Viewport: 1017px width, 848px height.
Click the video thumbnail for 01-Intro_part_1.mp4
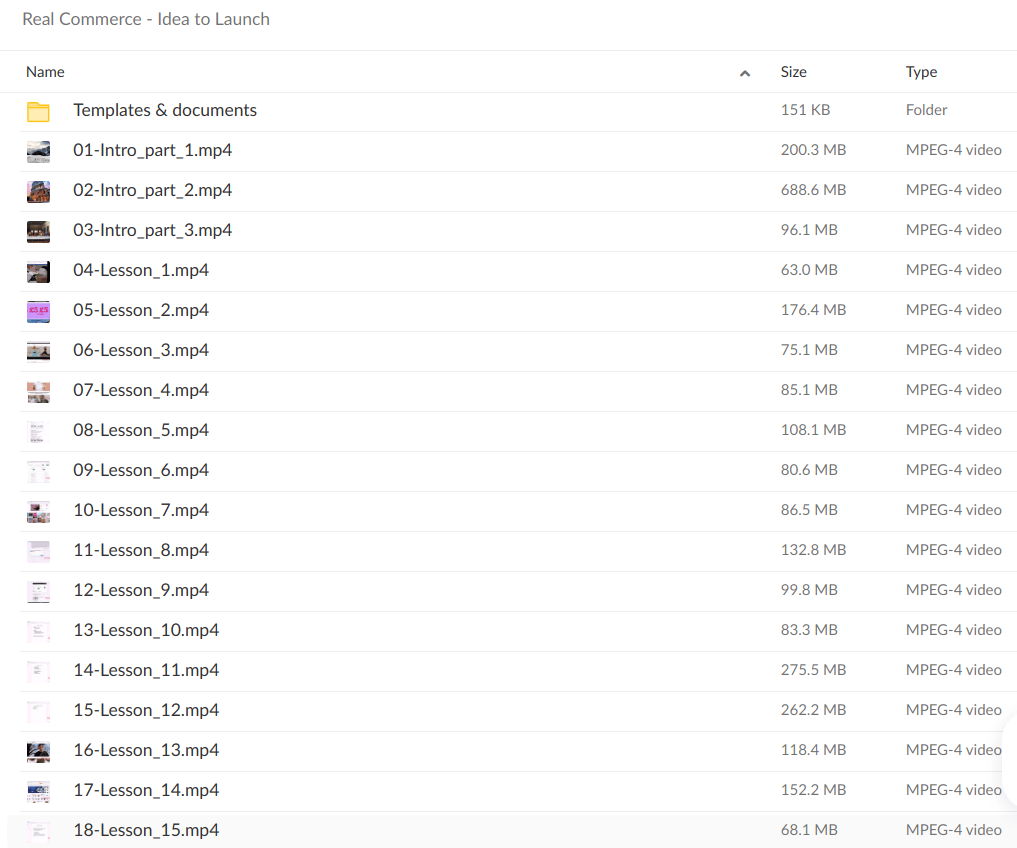pos(38,151)
